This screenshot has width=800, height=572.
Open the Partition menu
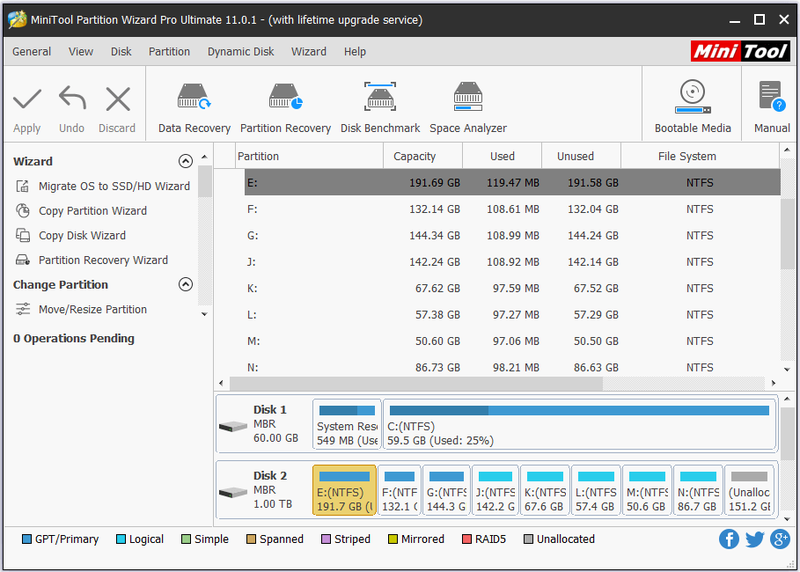(169, 52)
